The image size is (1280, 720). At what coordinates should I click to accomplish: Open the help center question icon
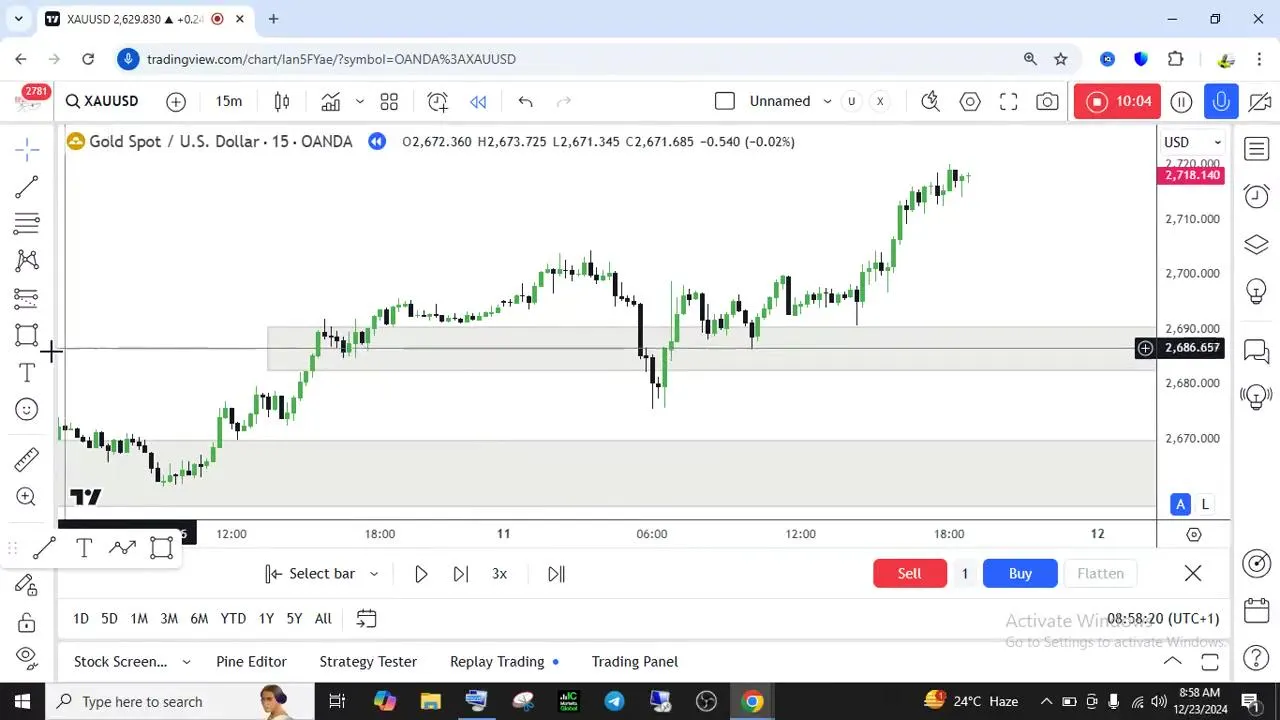(x=1256, y=658)
